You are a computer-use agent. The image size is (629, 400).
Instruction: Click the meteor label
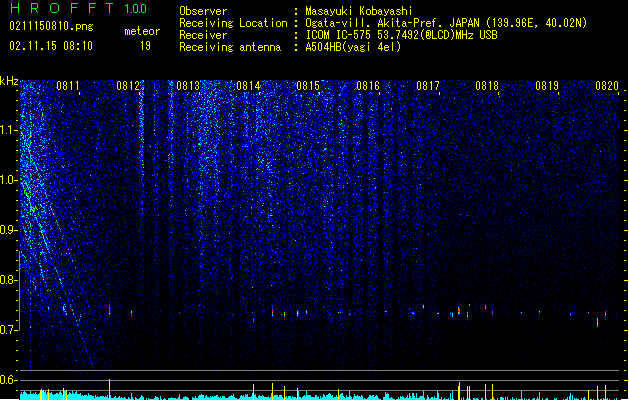pyautogui.click(x=142, y=31)
